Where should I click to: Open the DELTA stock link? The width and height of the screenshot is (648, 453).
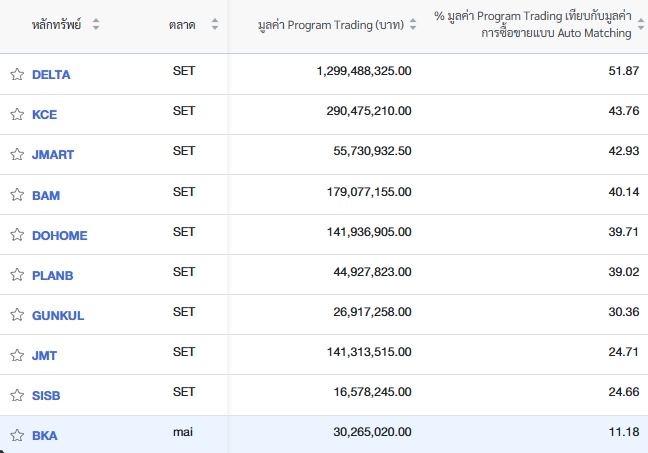tap(51, 75)
